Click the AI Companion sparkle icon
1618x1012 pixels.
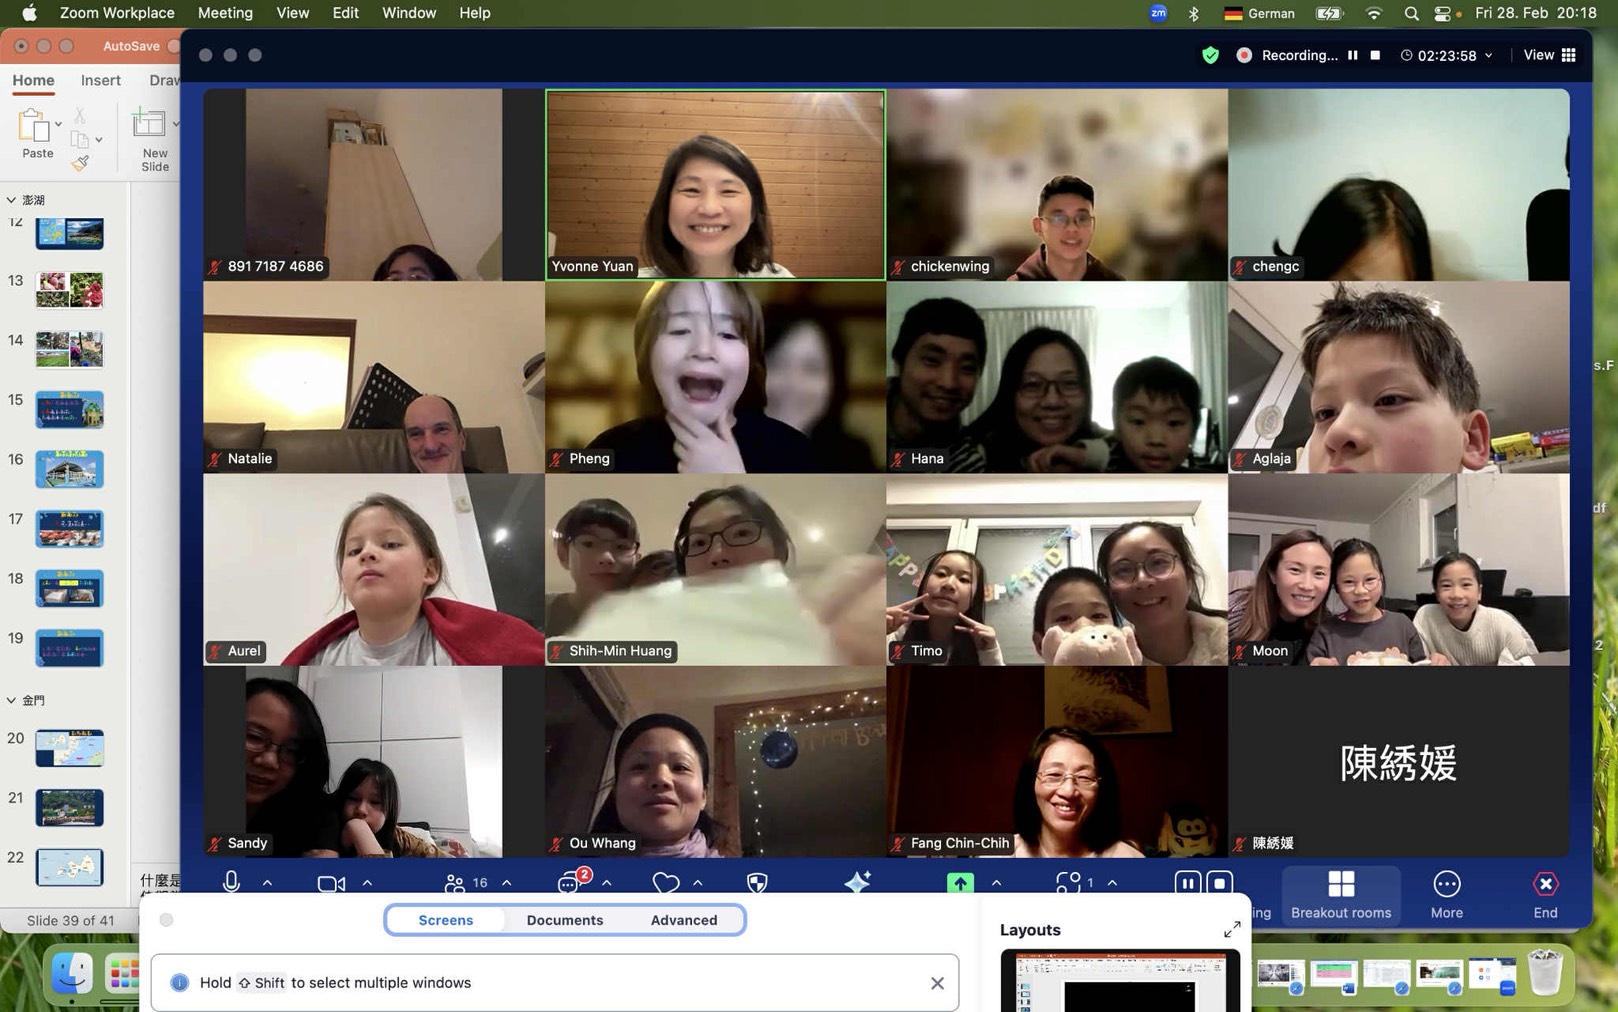pos(857,882)
